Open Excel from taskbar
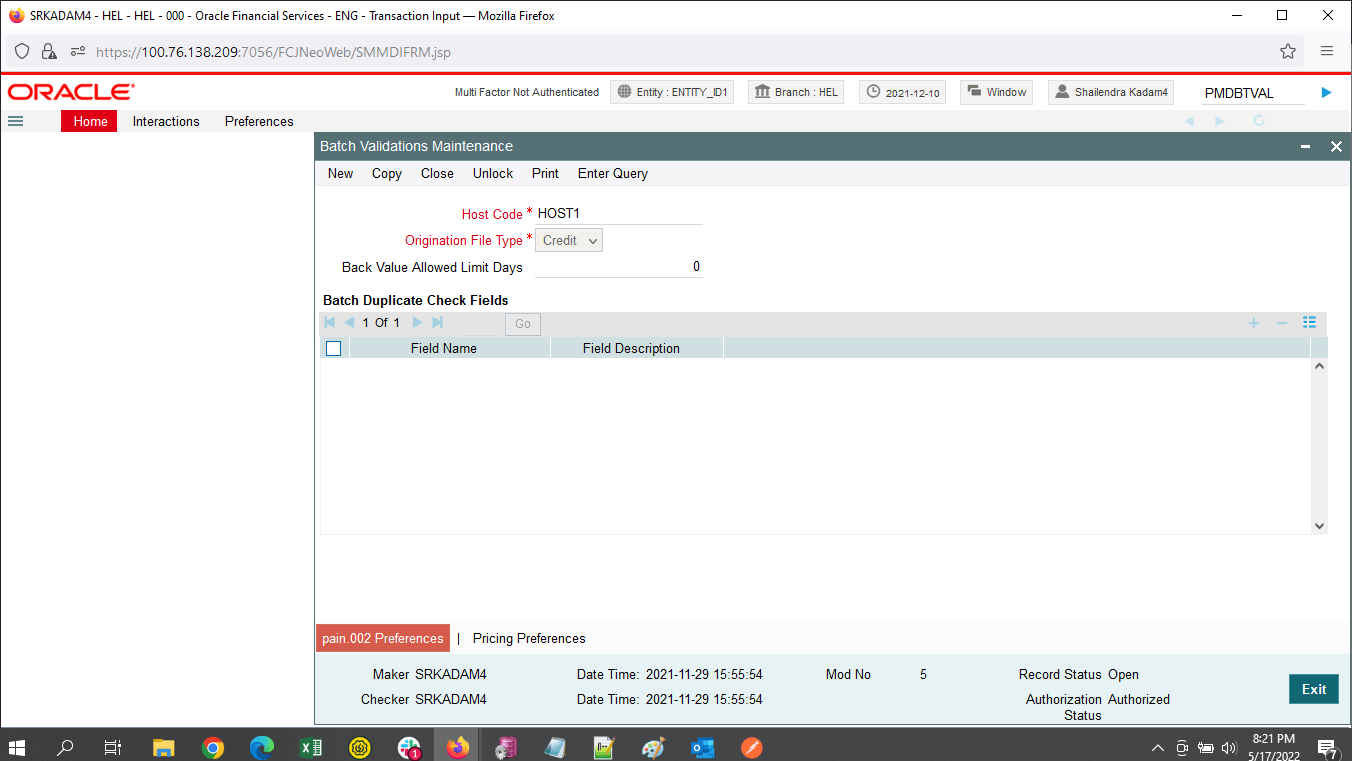 311,747
